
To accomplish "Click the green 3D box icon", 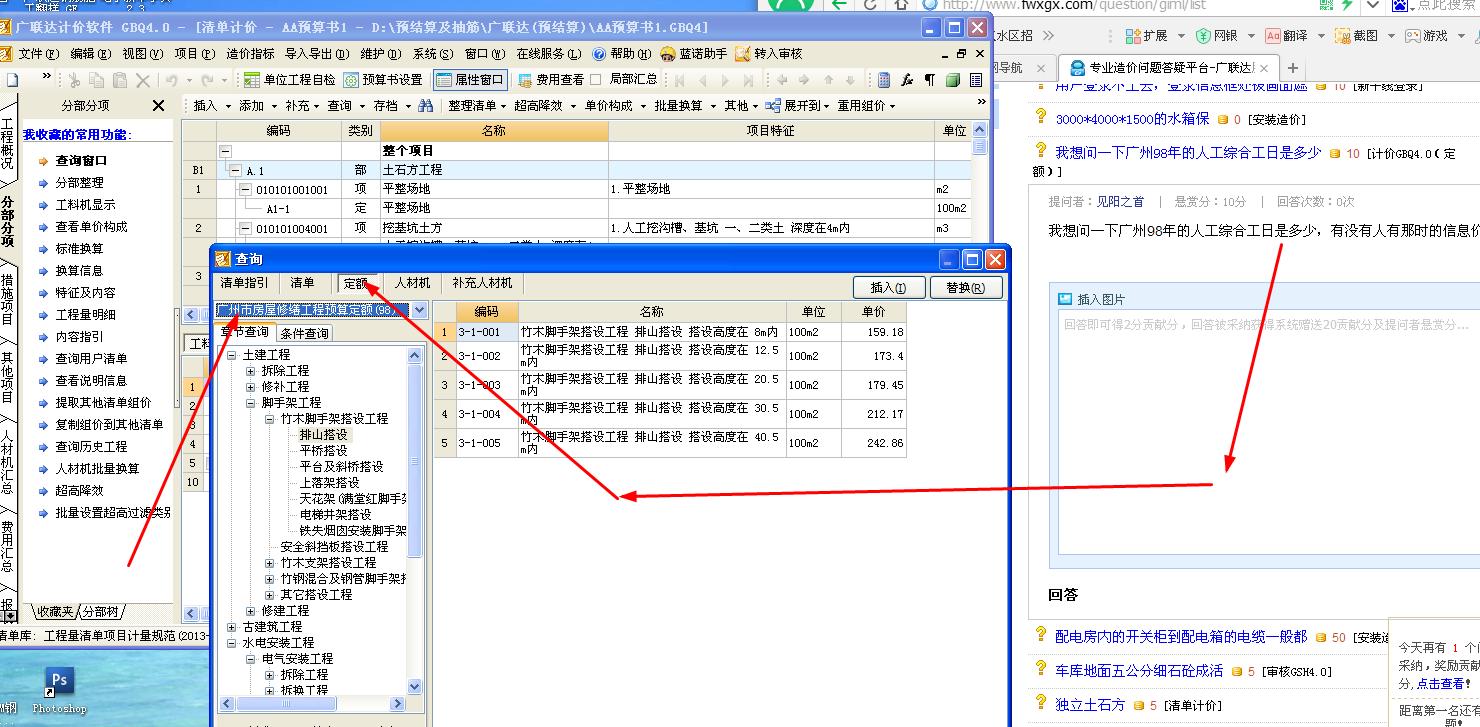I will 953,80.
